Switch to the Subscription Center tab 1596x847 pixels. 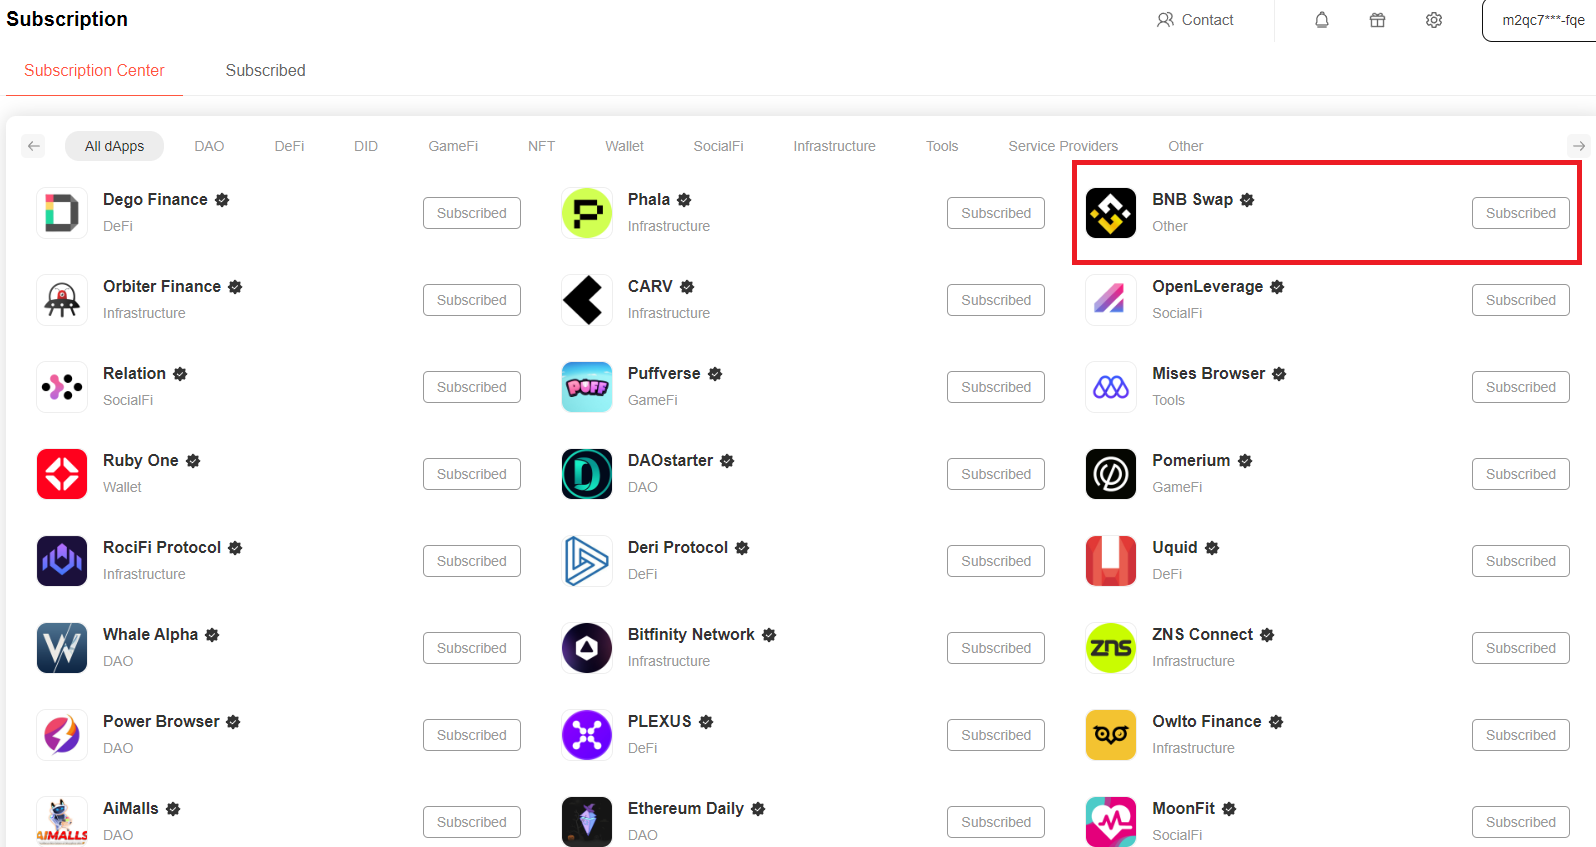pos(94,70)
